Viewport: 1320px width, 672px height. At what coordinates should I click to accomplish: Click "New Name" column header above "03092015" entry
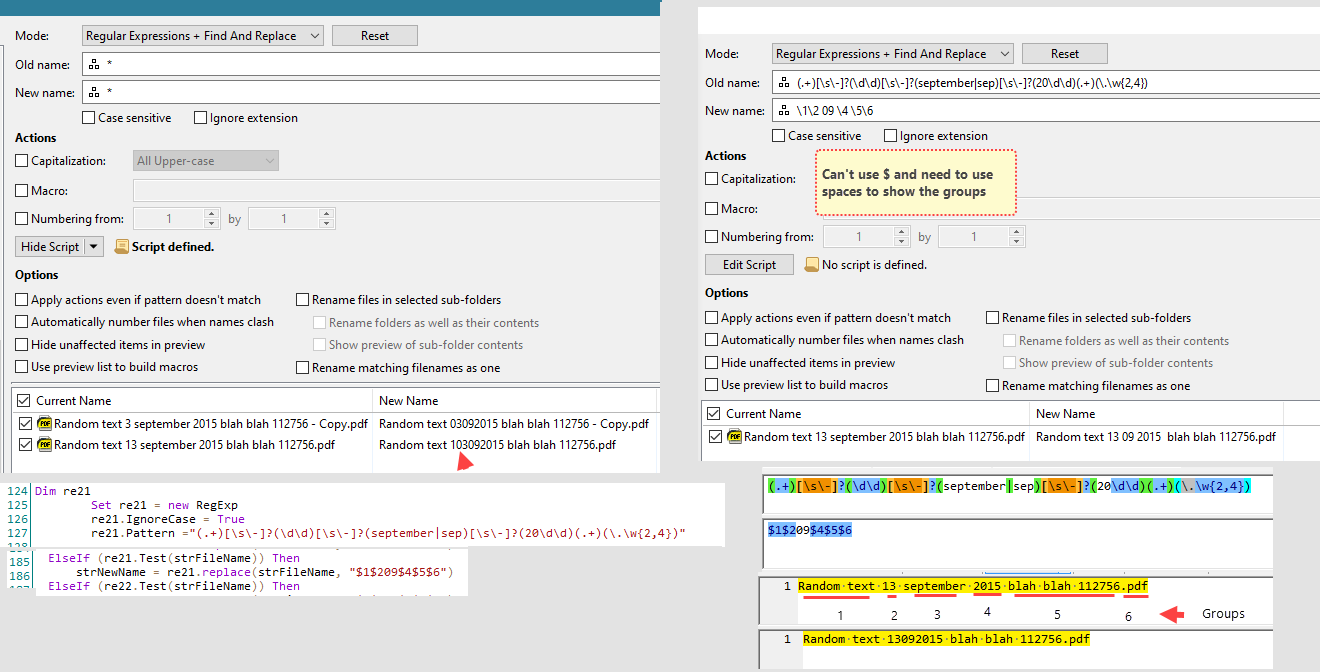(x=408, y=401)
